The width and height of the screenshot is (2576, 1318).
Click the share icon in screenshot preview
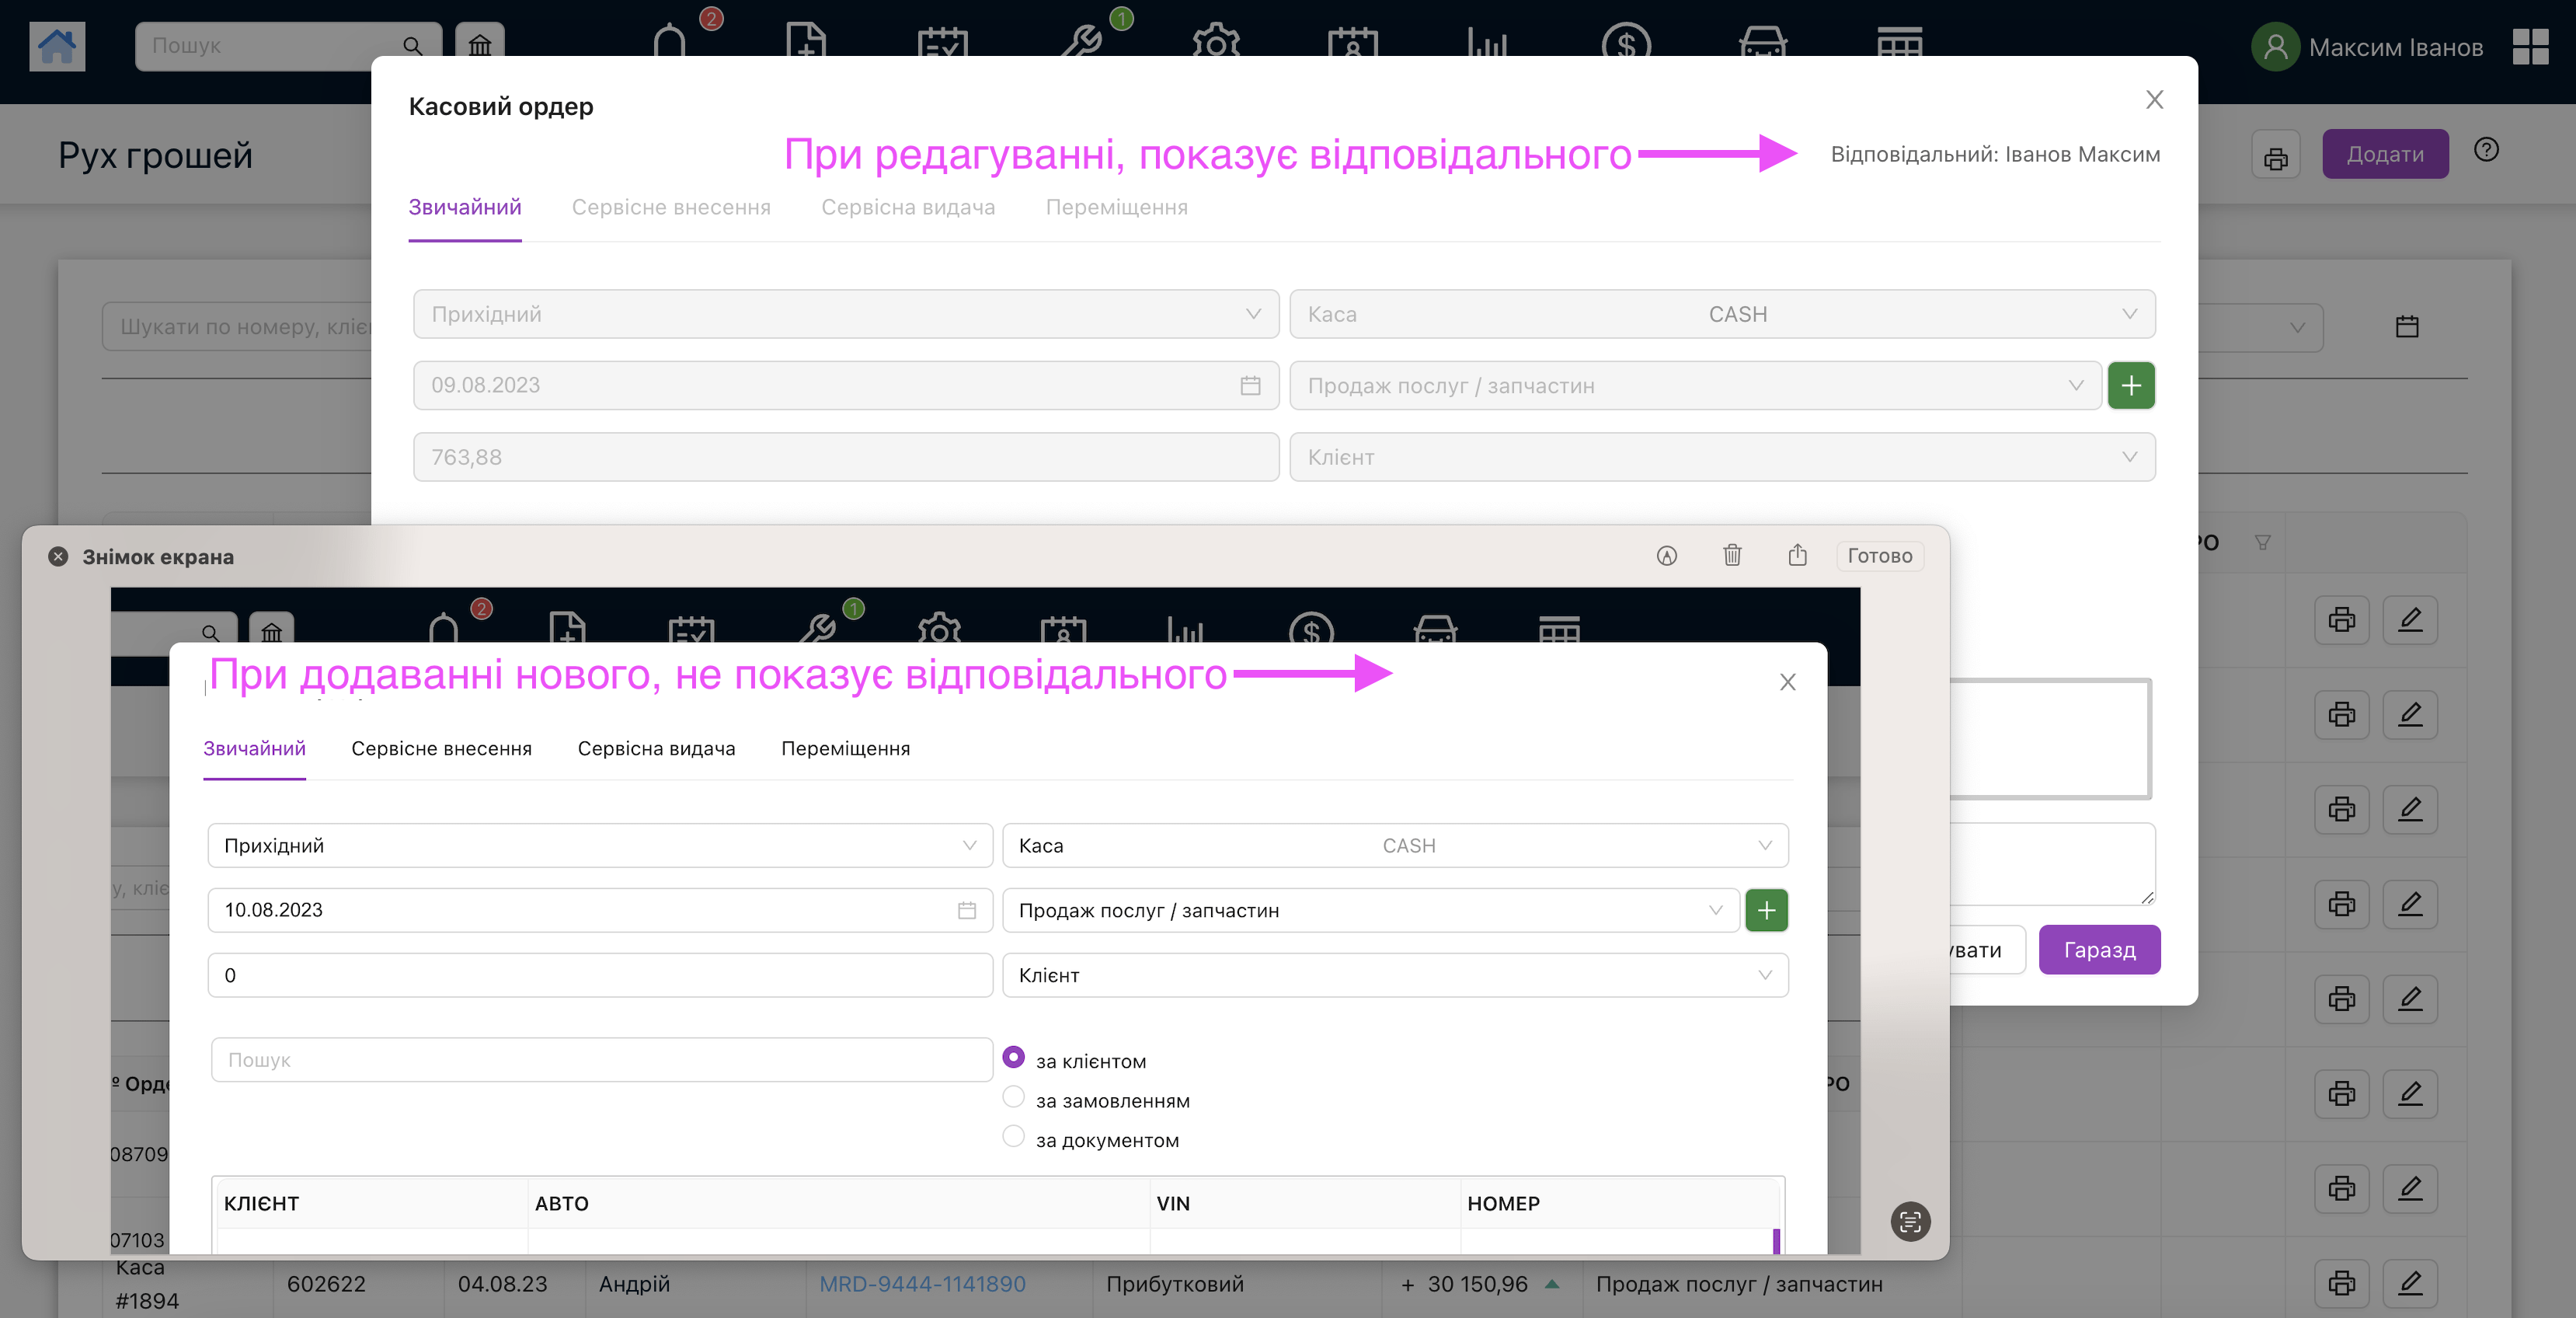tap(1797, 554)
